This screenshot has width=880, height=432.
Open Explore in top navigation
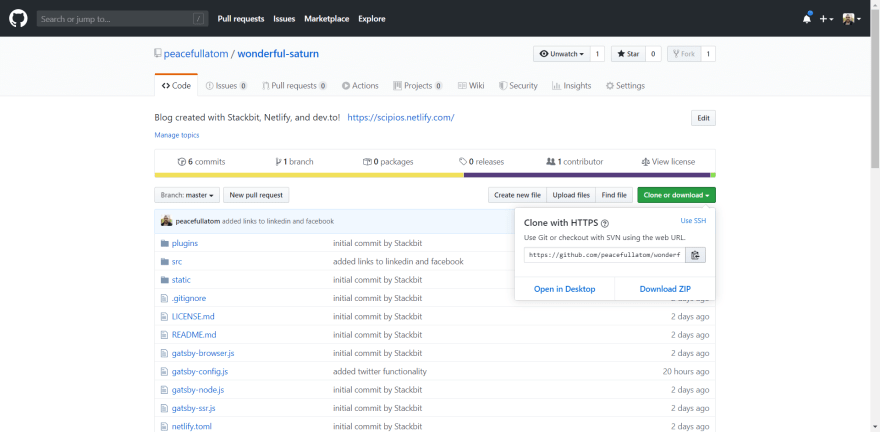pos(372,19)
